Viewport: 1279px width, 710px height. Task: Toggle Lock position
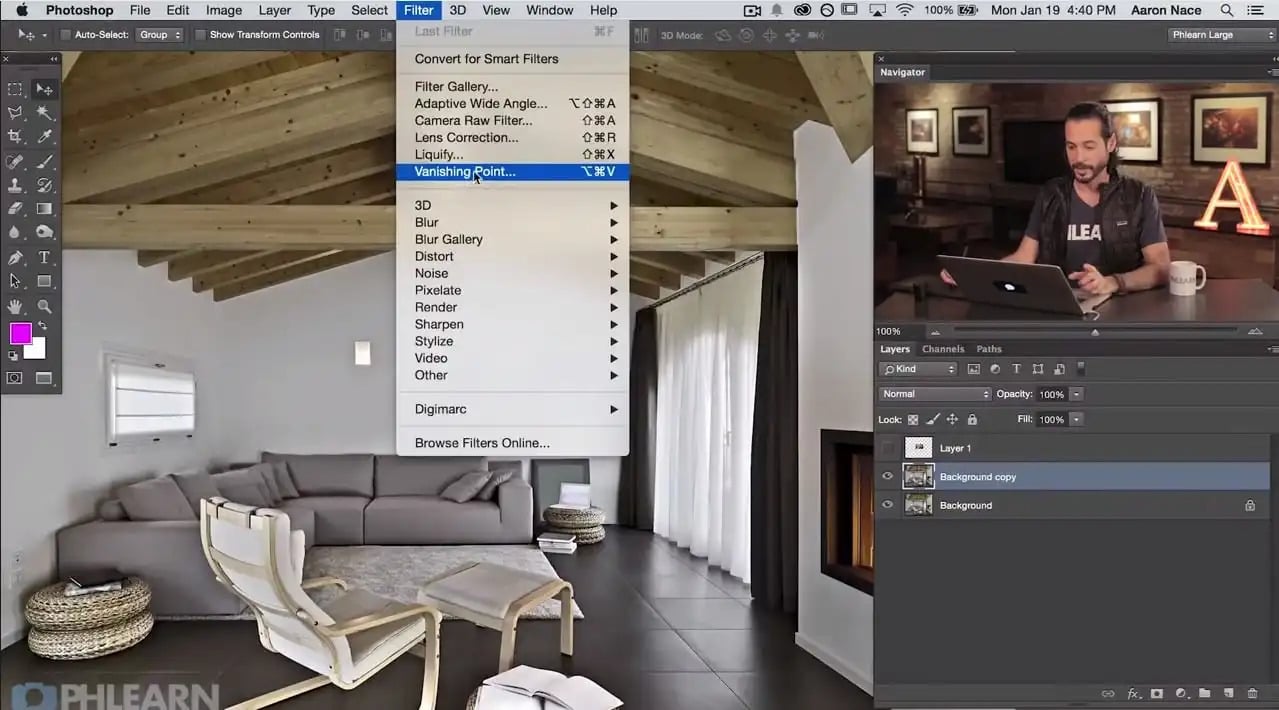(x=952, y=420)
